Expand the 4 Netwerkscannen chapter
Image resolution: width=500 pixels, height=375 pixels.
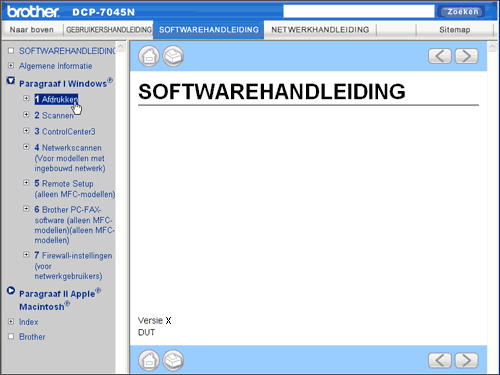coord(26,146)
